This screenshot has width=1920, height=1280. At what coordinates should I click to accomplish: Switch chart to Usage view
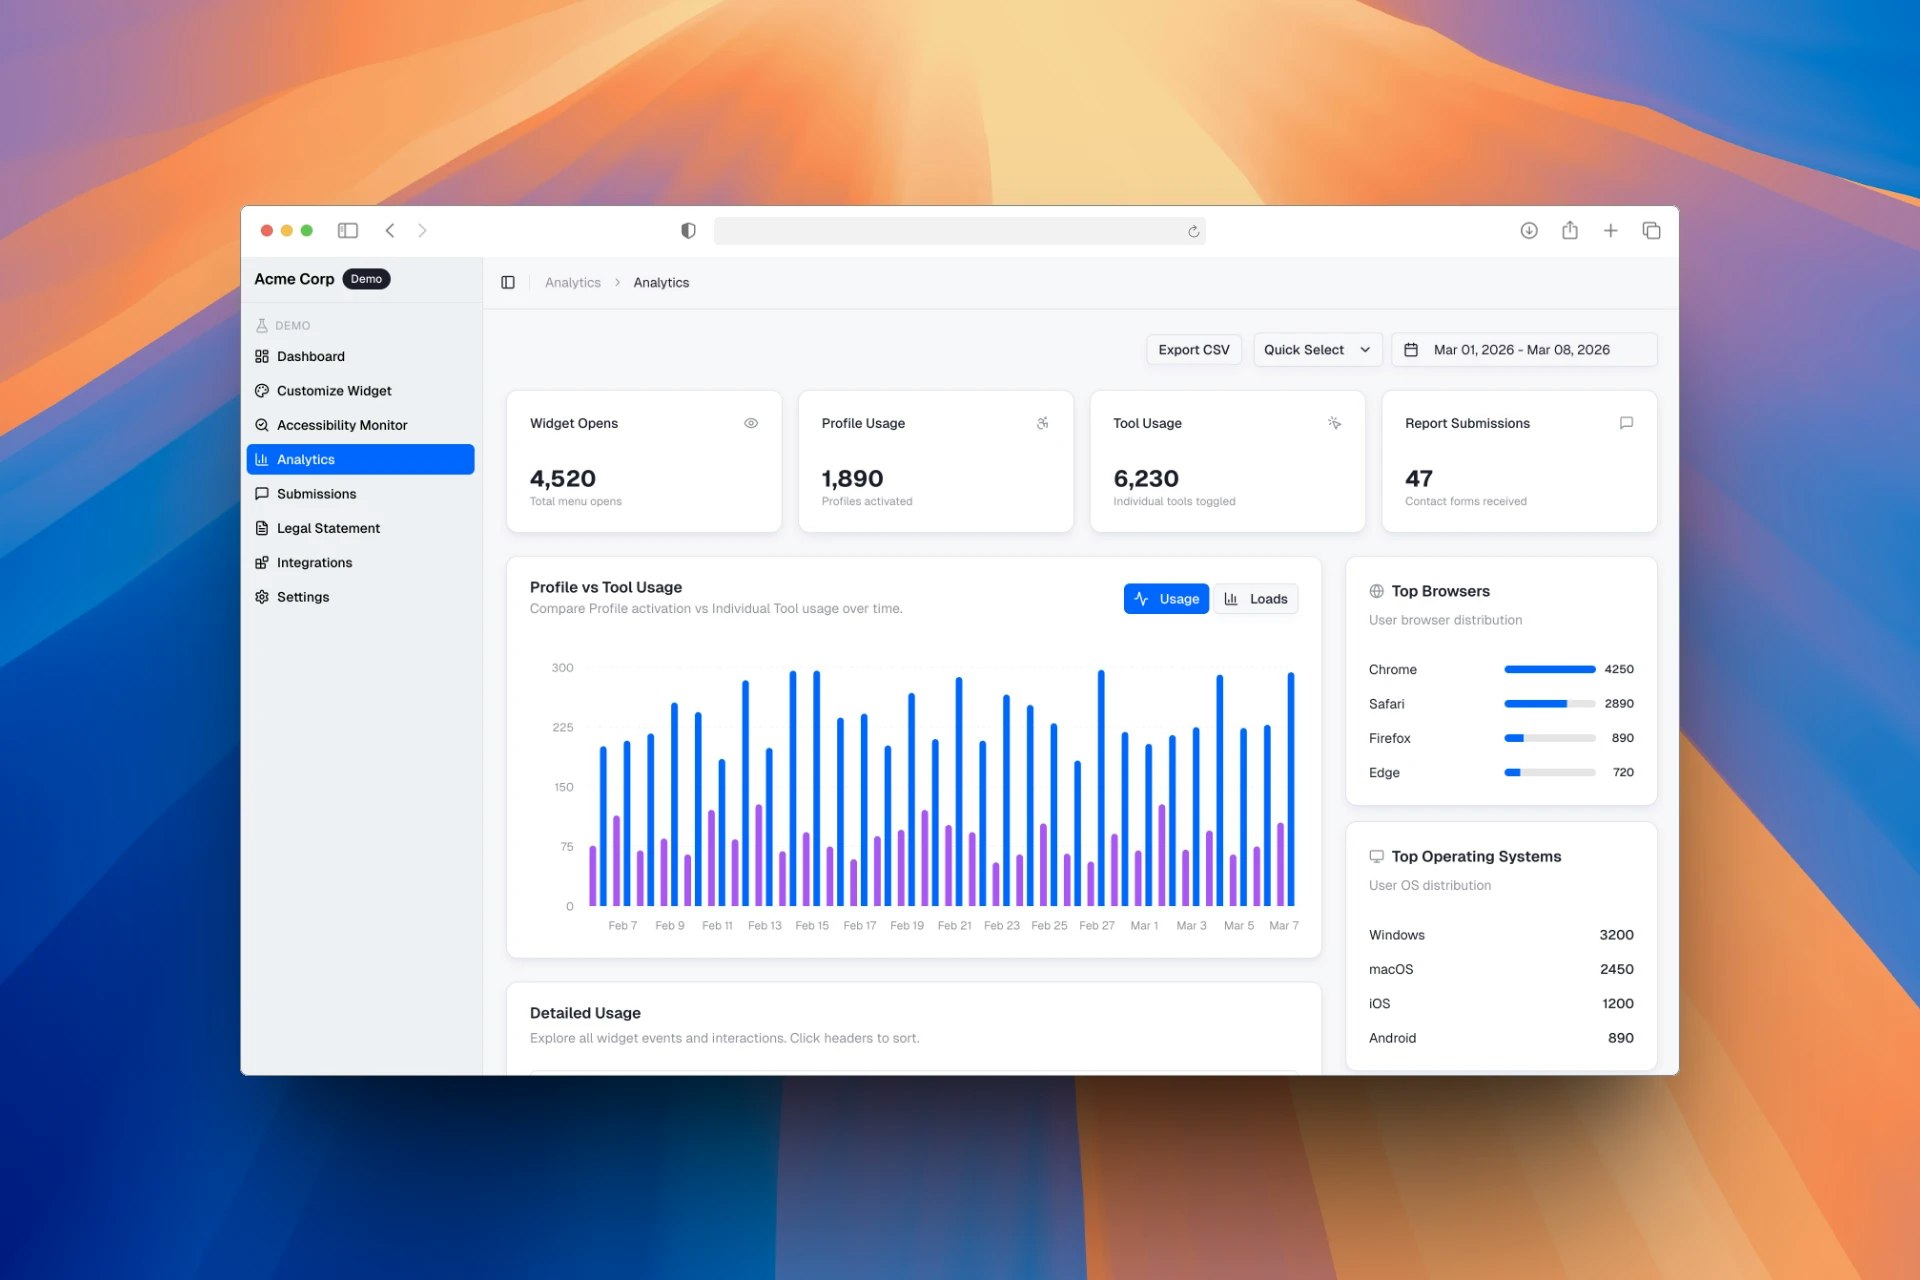(1166, 599)
